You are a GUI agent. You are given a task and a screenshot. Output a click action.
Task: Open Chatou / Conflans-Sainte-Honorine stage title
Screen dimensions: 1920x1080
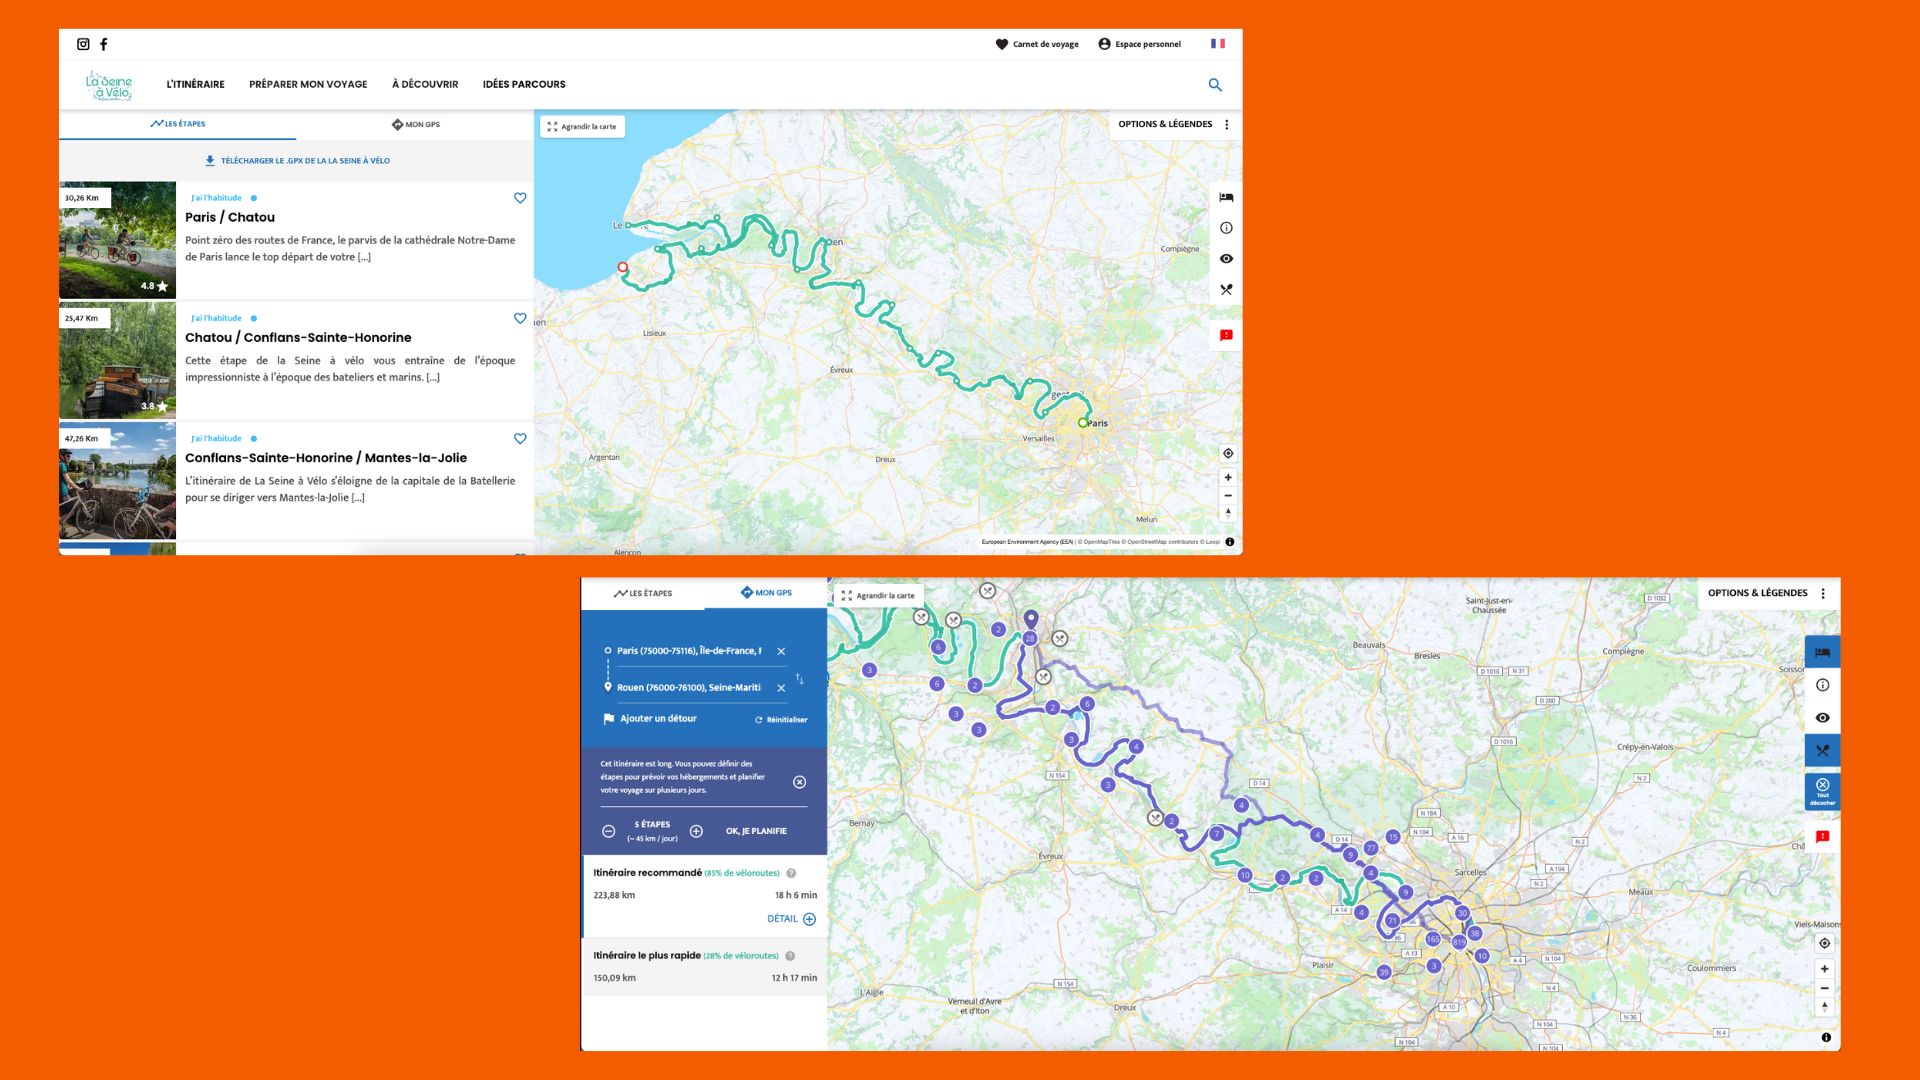[298, 338]
